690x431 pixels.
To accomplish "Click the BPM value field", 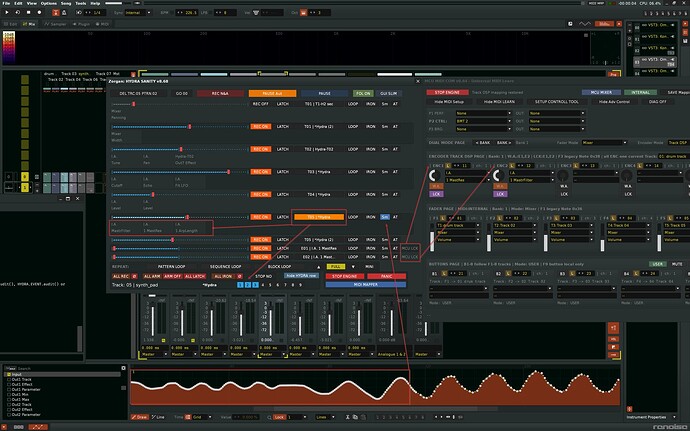I will click(187, 13).
